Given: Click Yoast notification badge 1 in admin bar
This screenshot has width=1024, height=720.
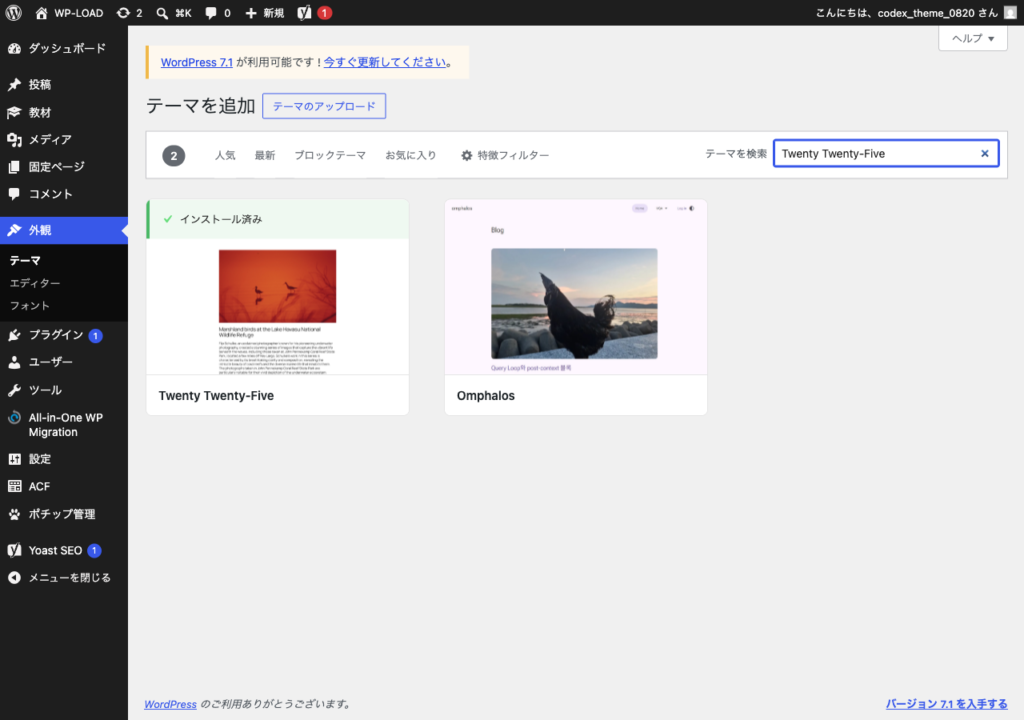Looking at the screenshot, I should pyautogui.click(x=324, y=13).
